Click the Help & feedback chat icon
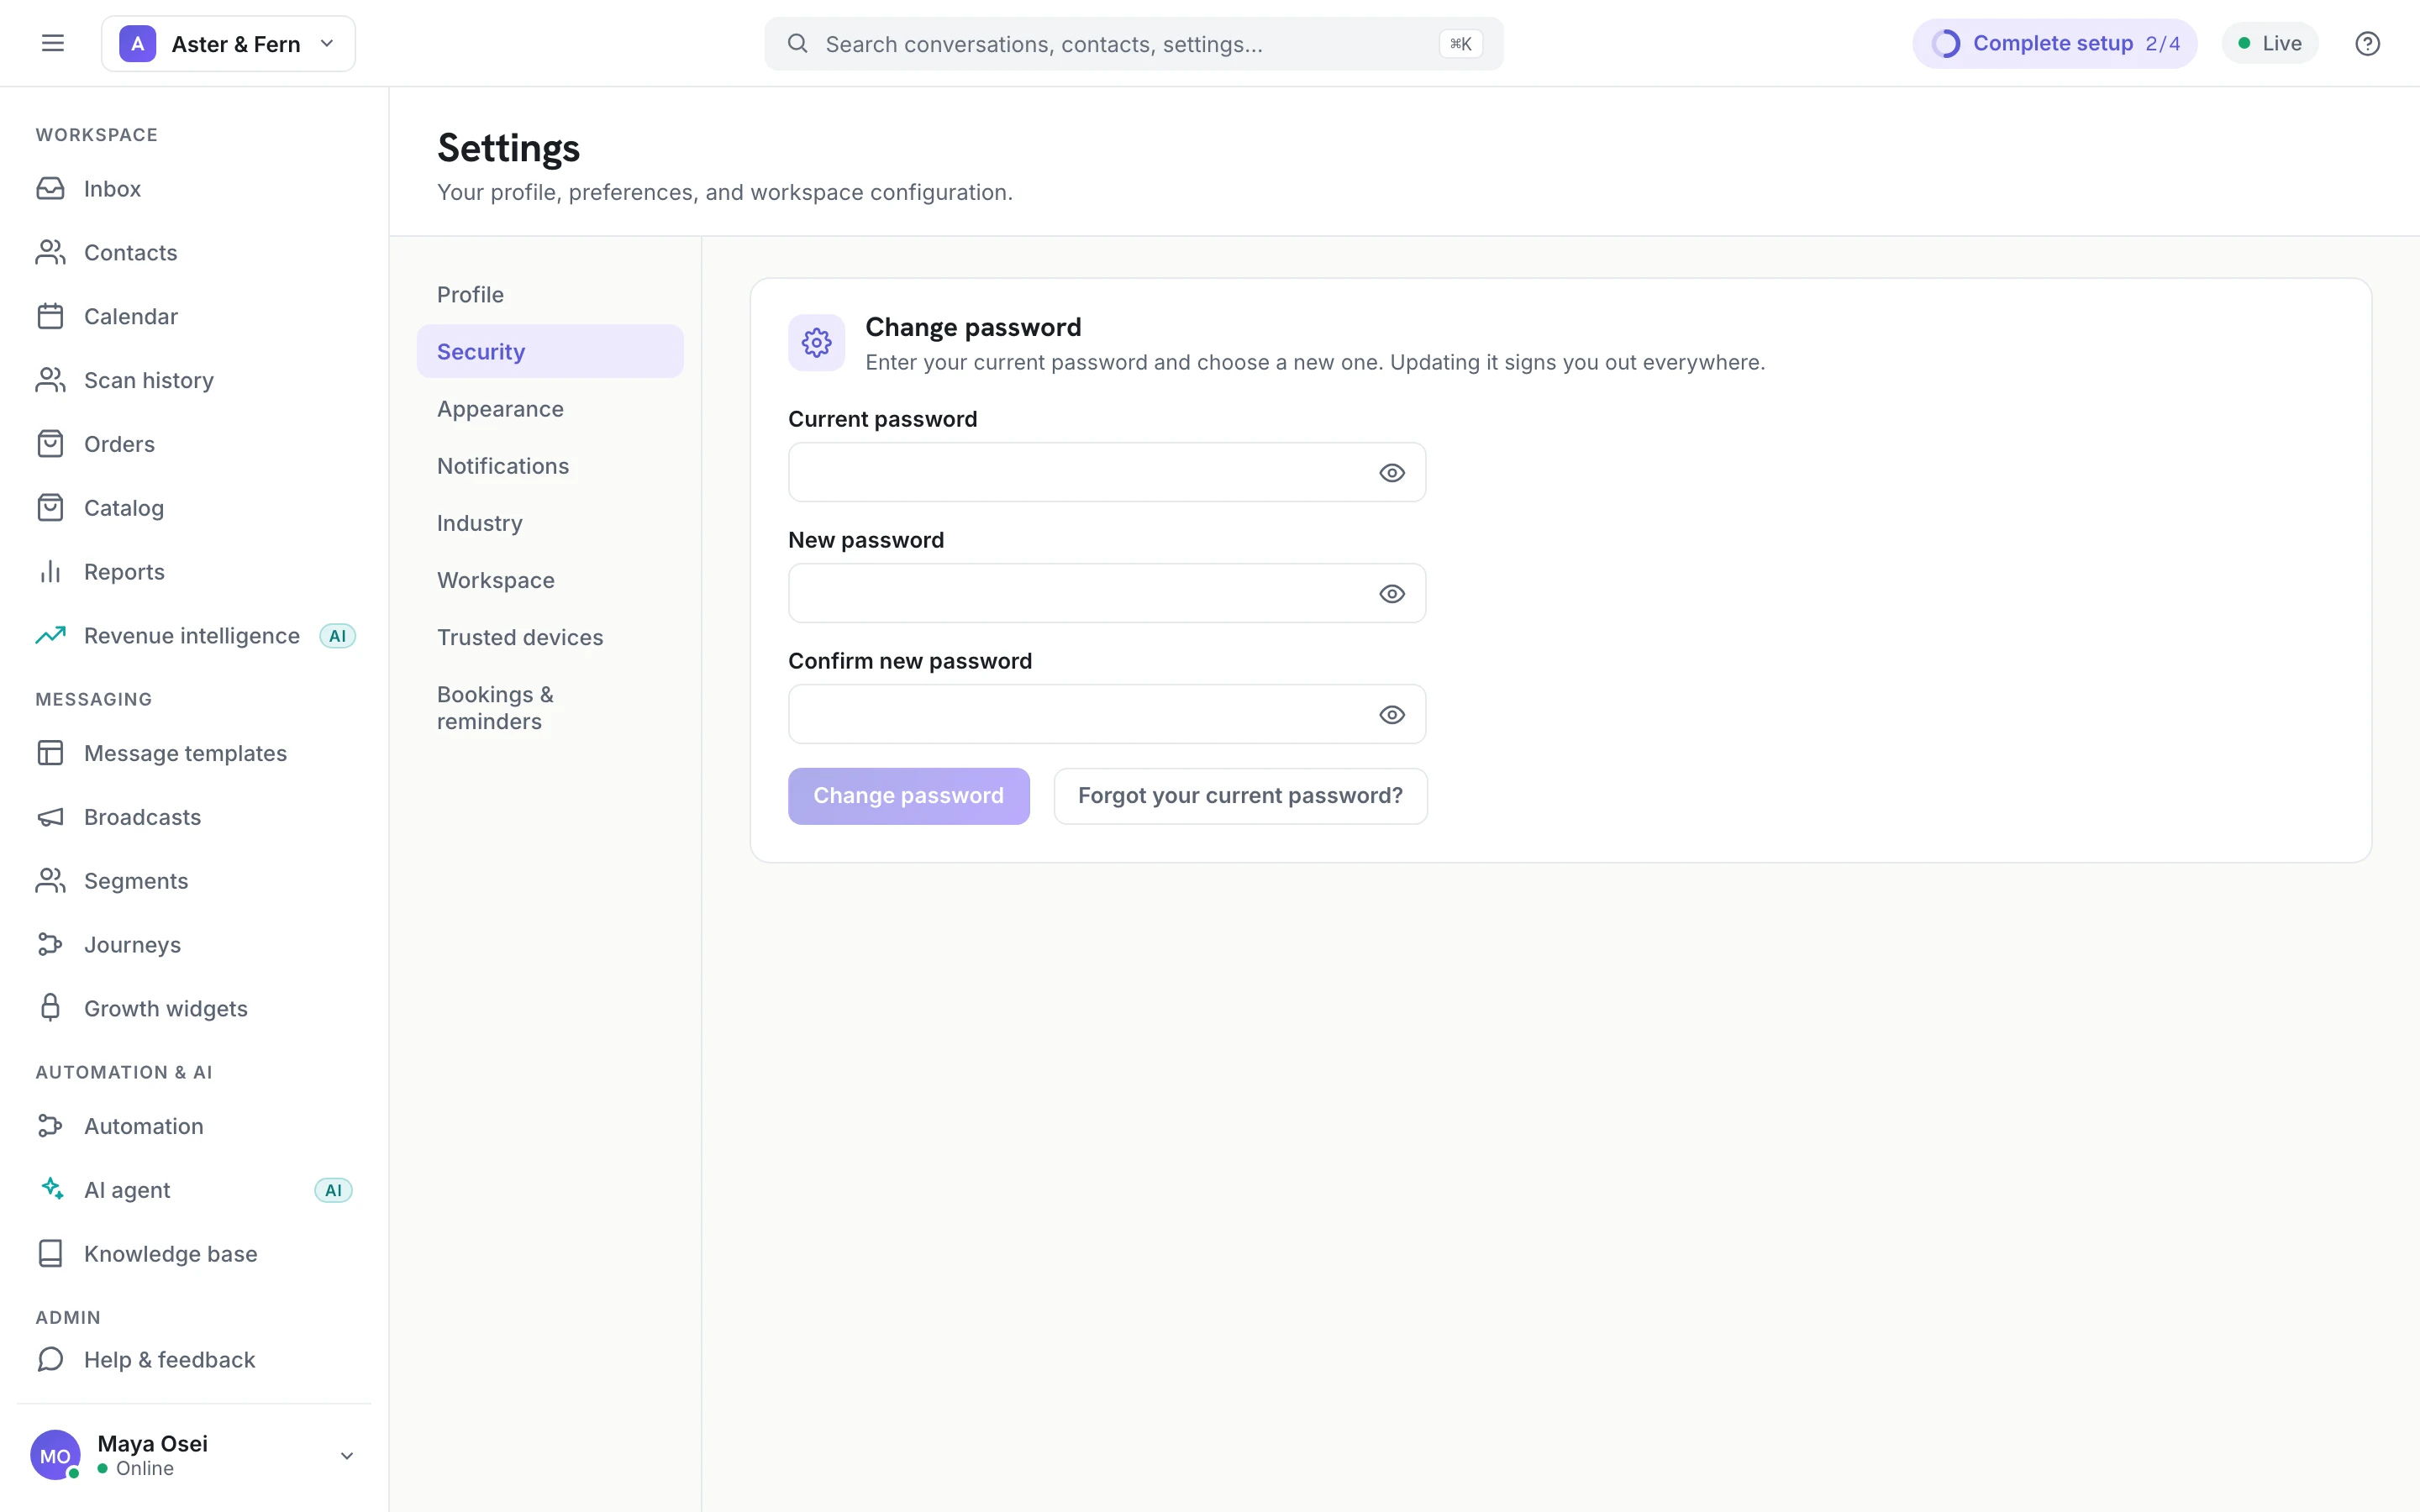This screenshot has width=2420, height=1512. point(50,1360)
